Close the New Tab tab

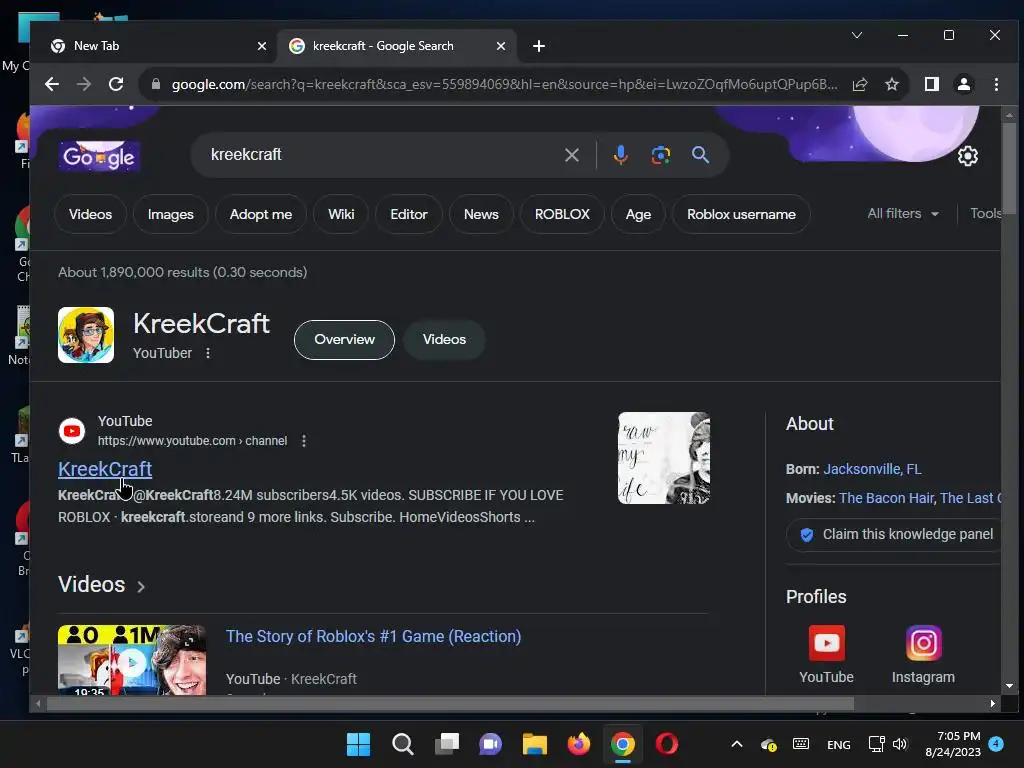coord(262,46)
